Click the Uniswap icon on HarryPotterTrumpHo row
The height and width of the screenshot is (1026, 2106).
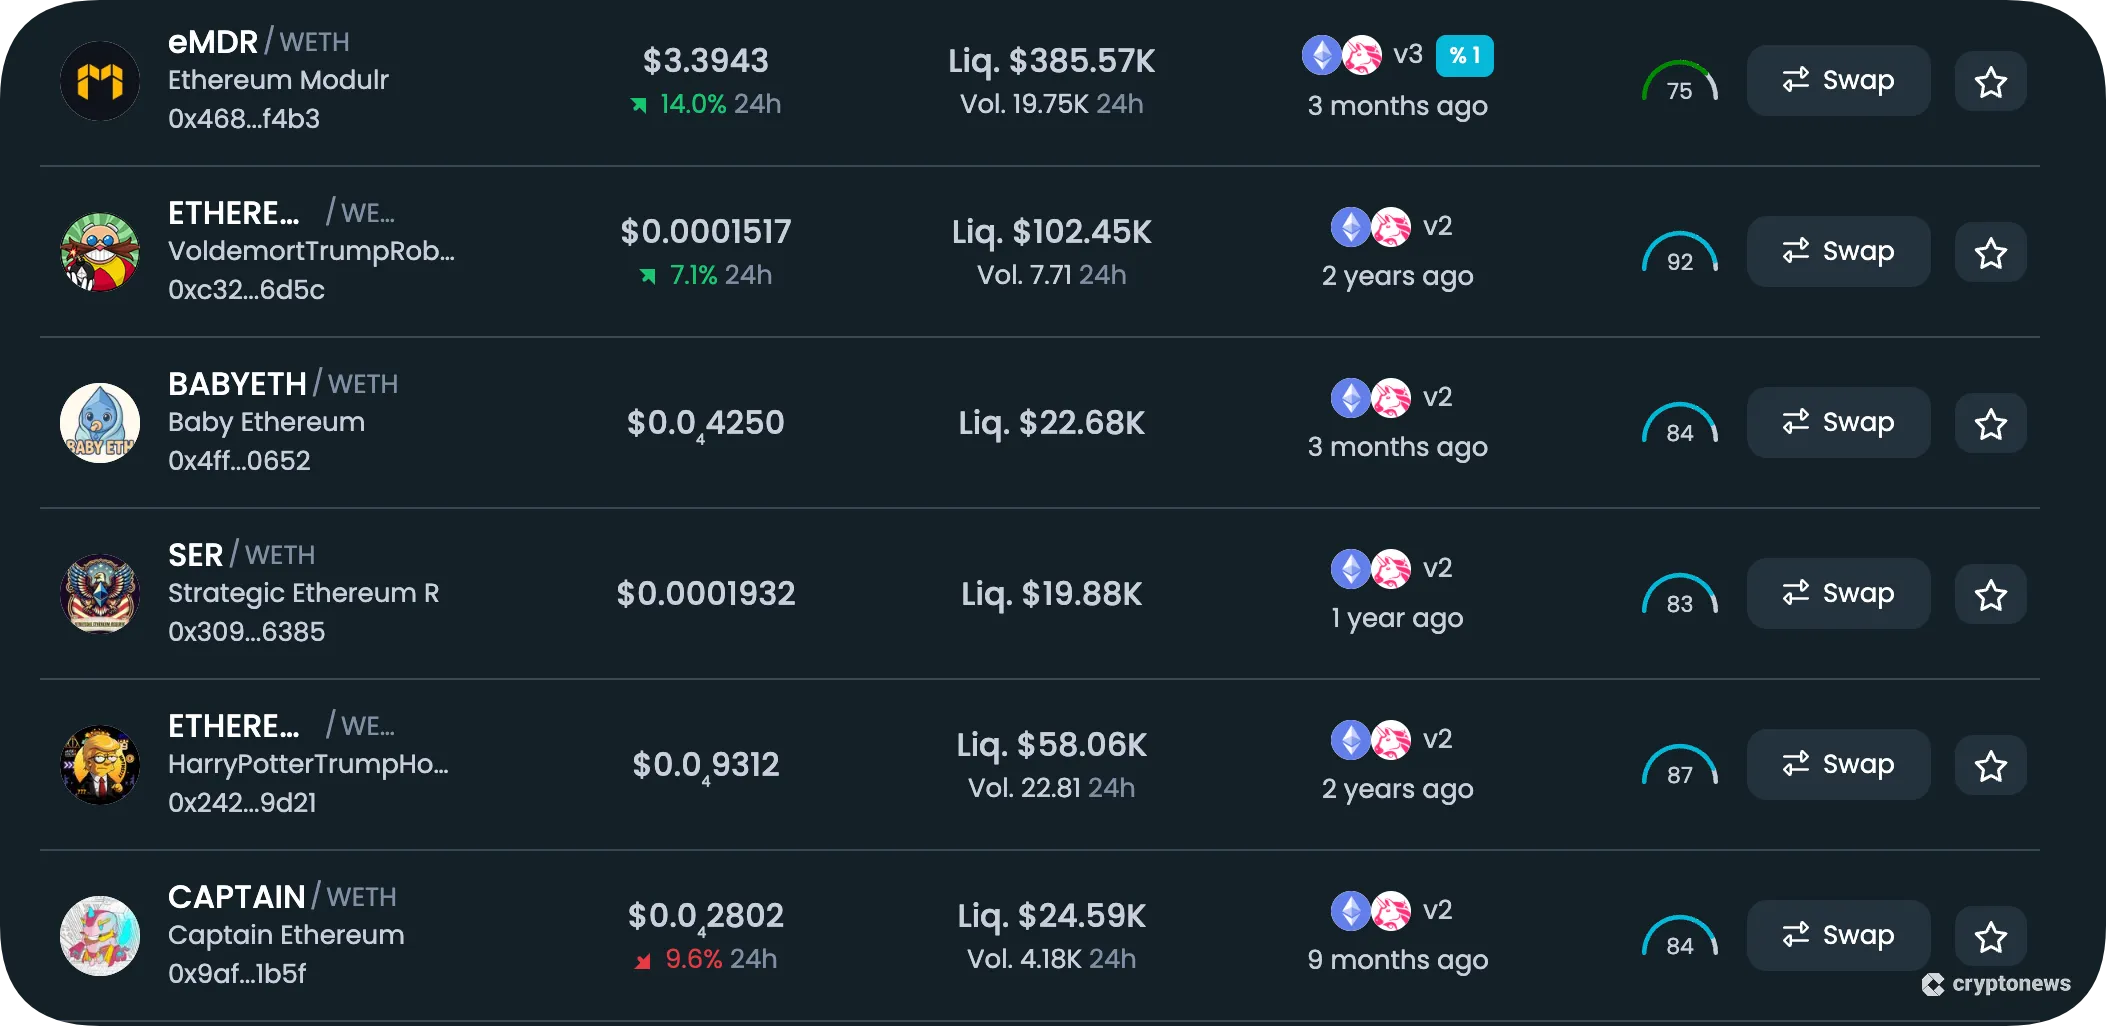pyautogui.click(x=1391, y=739)
